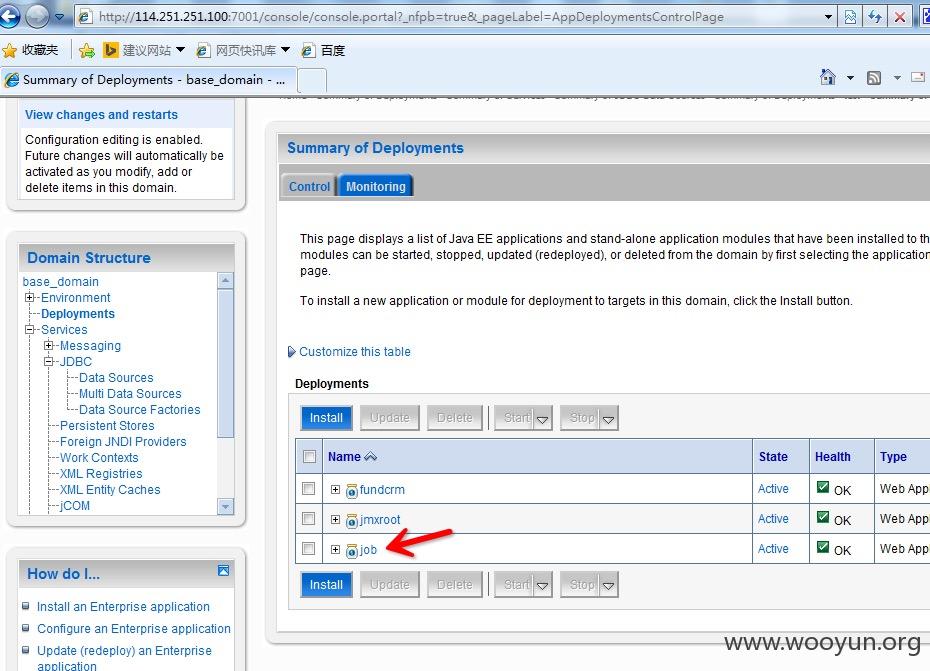Open XML Entity Caches tree item
The height and width of the screenshot is (671, 930).
coord(110,489)
